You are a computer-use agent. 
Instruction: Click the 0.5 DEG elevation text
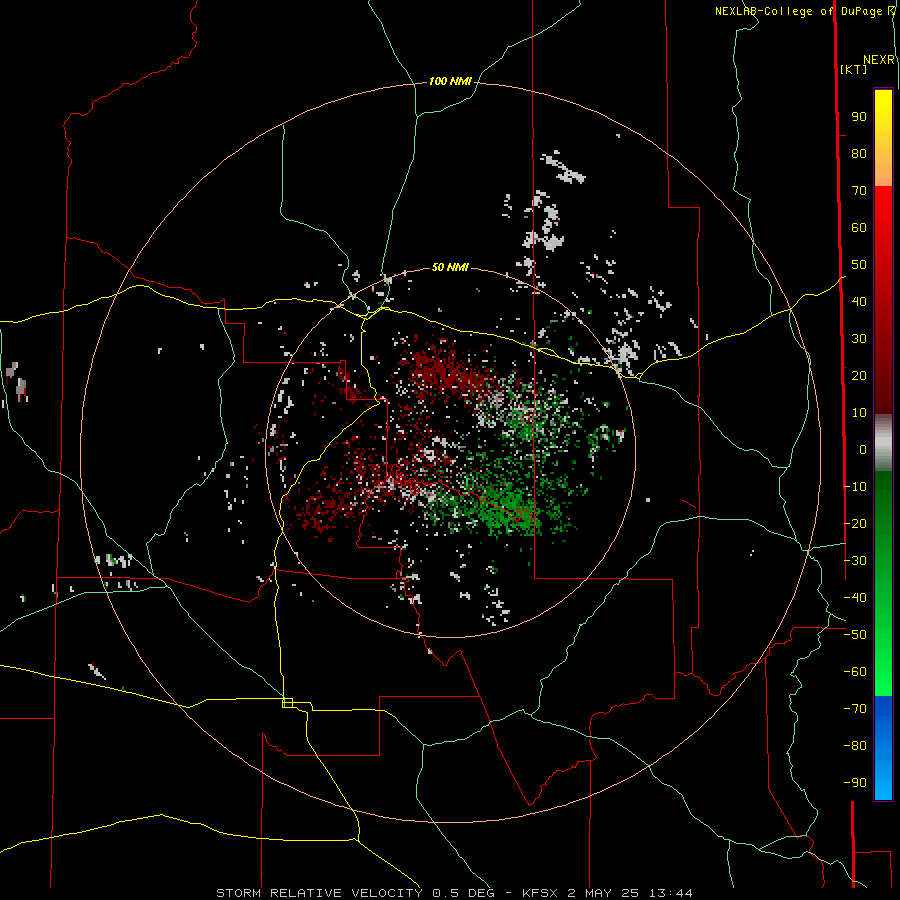coord(463,893)
